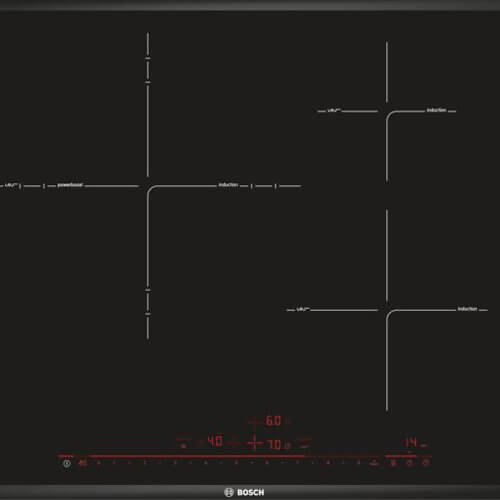Click center marker of lower right zone
This screenshot has height=500, width=500.
[x=387, y=311]
